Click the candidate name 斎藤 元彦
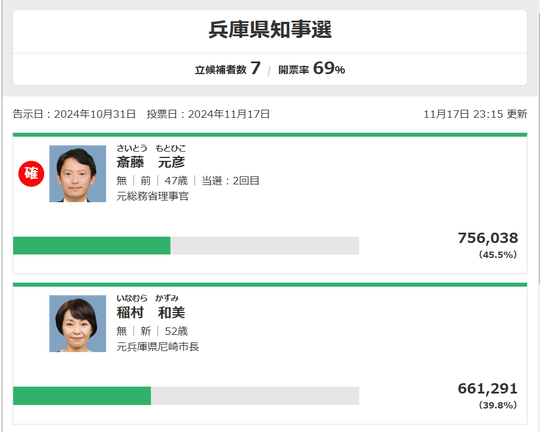540x432 pixels. (x=151, y=162)
